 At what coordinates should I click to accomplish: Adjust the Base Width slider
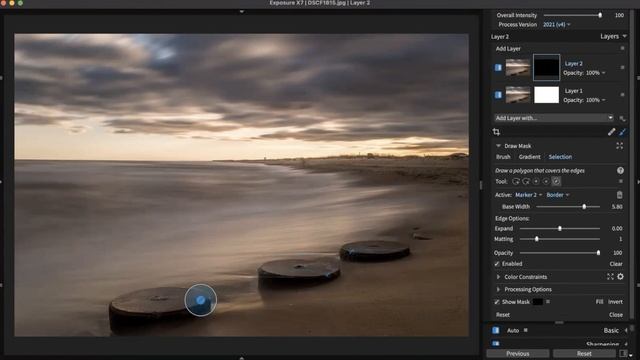coord(568,207)
